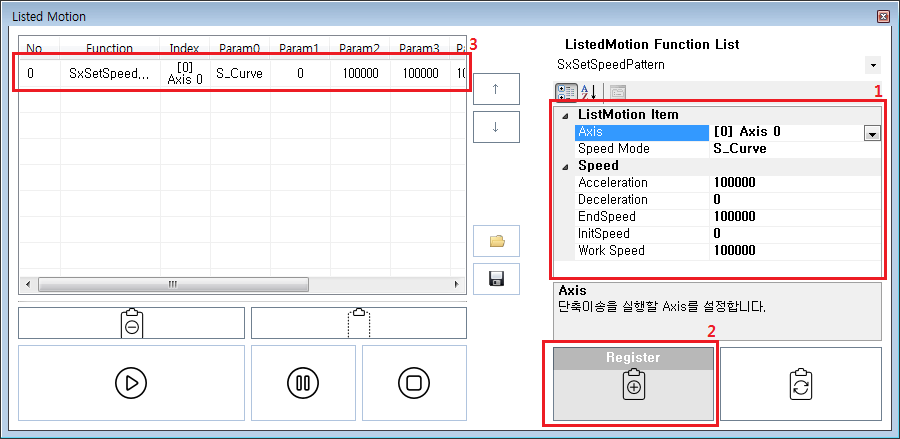Remove item using the clipboard-minus button

pos(131,323)
